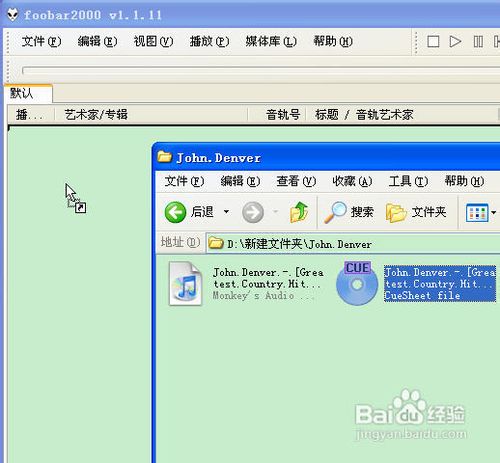Open the Explorer 文件(F) menu
This screenshot has width=500, height=463.
184,181
